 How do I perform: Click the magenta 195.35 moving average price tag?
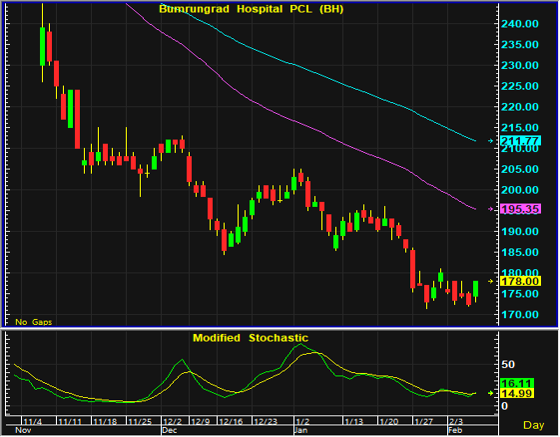pos(521,209)
